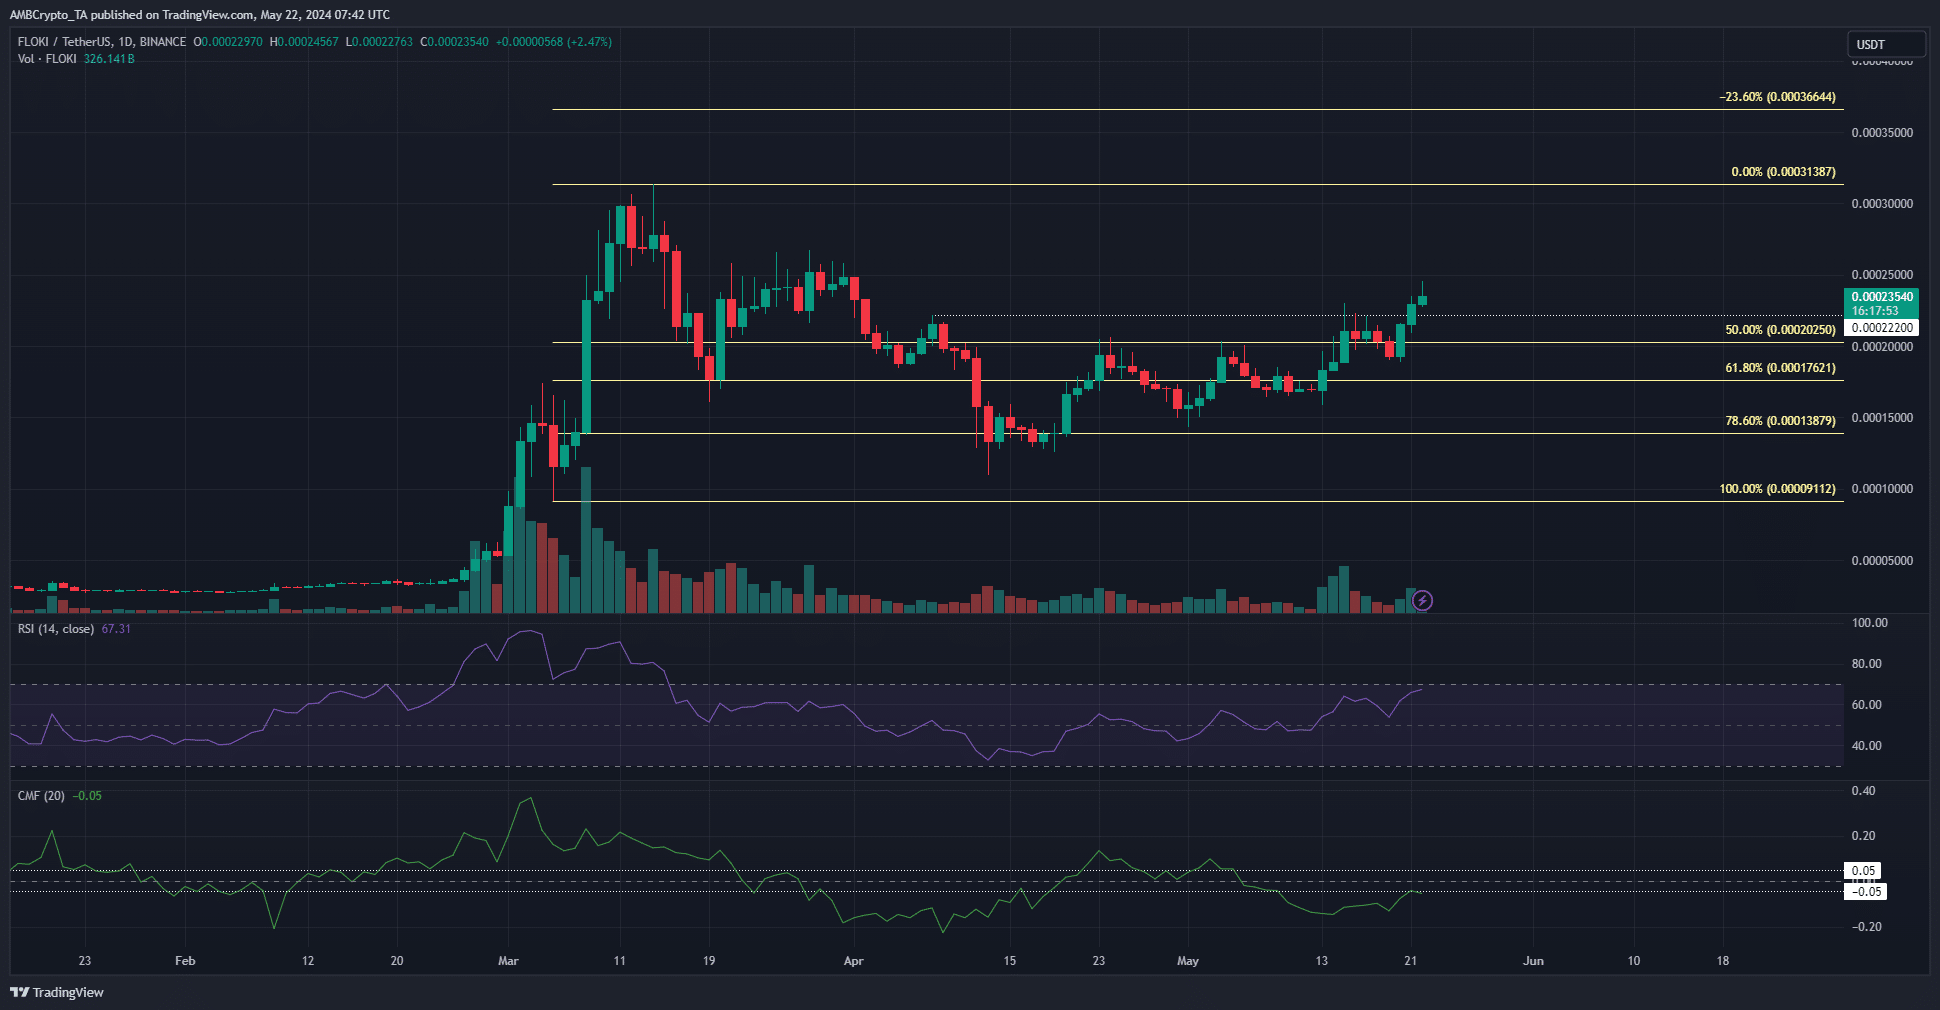
Task: Click the Mar date label on time axis
Action: click(508, 961)
